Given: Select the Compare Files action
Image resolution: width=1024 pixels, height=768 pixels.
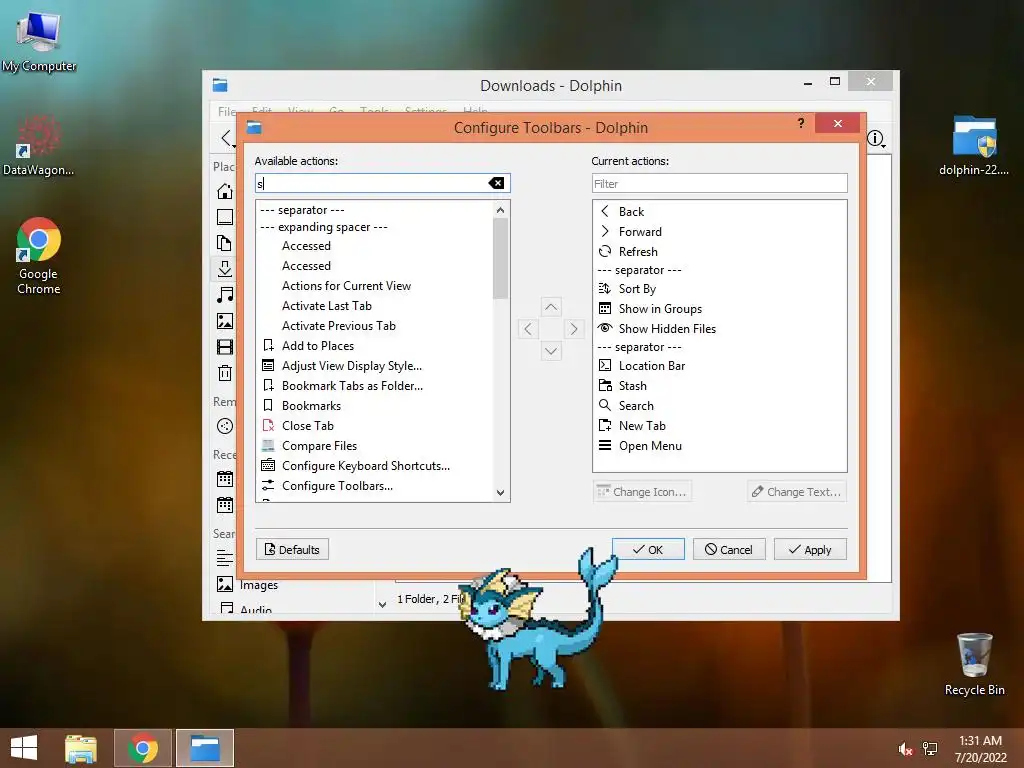Looking at the screenshot, I should click(x=319, y=446).
